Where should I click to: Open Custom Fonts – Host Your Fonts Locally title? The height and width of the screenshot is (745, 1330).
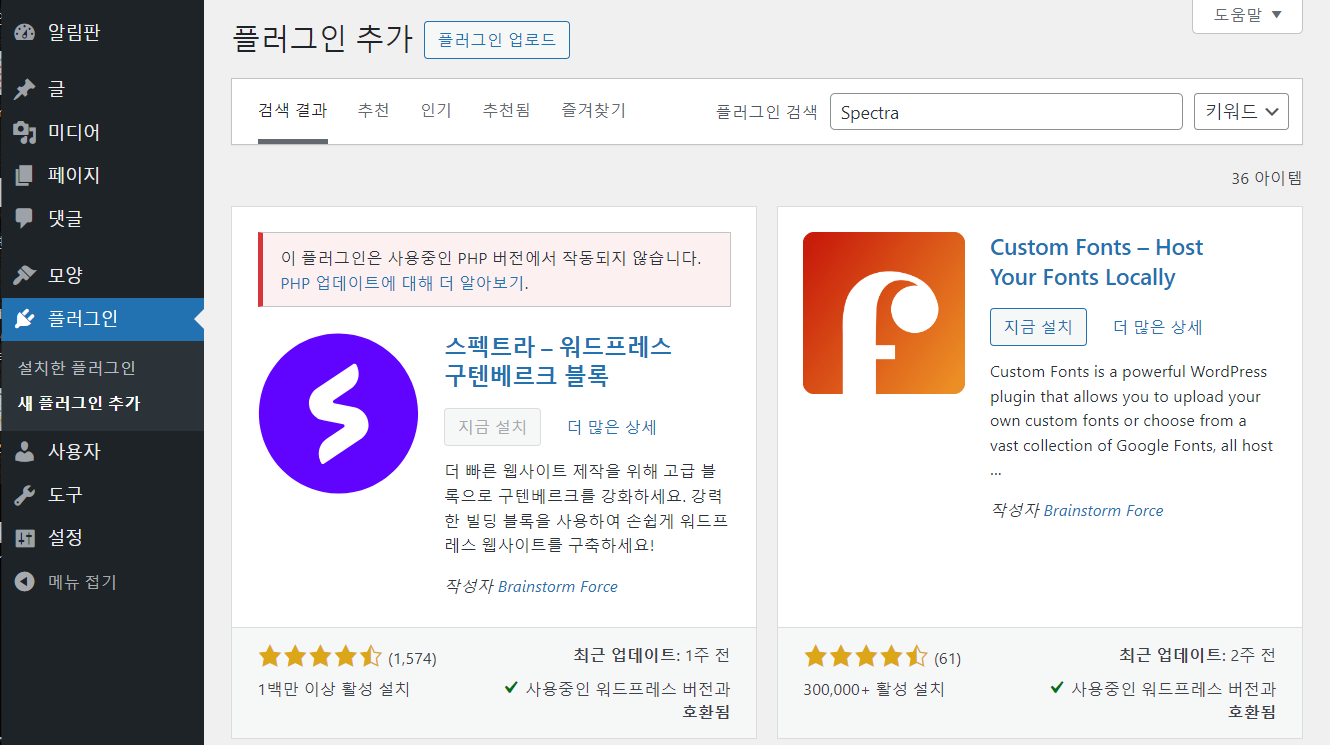point(1096,262)
